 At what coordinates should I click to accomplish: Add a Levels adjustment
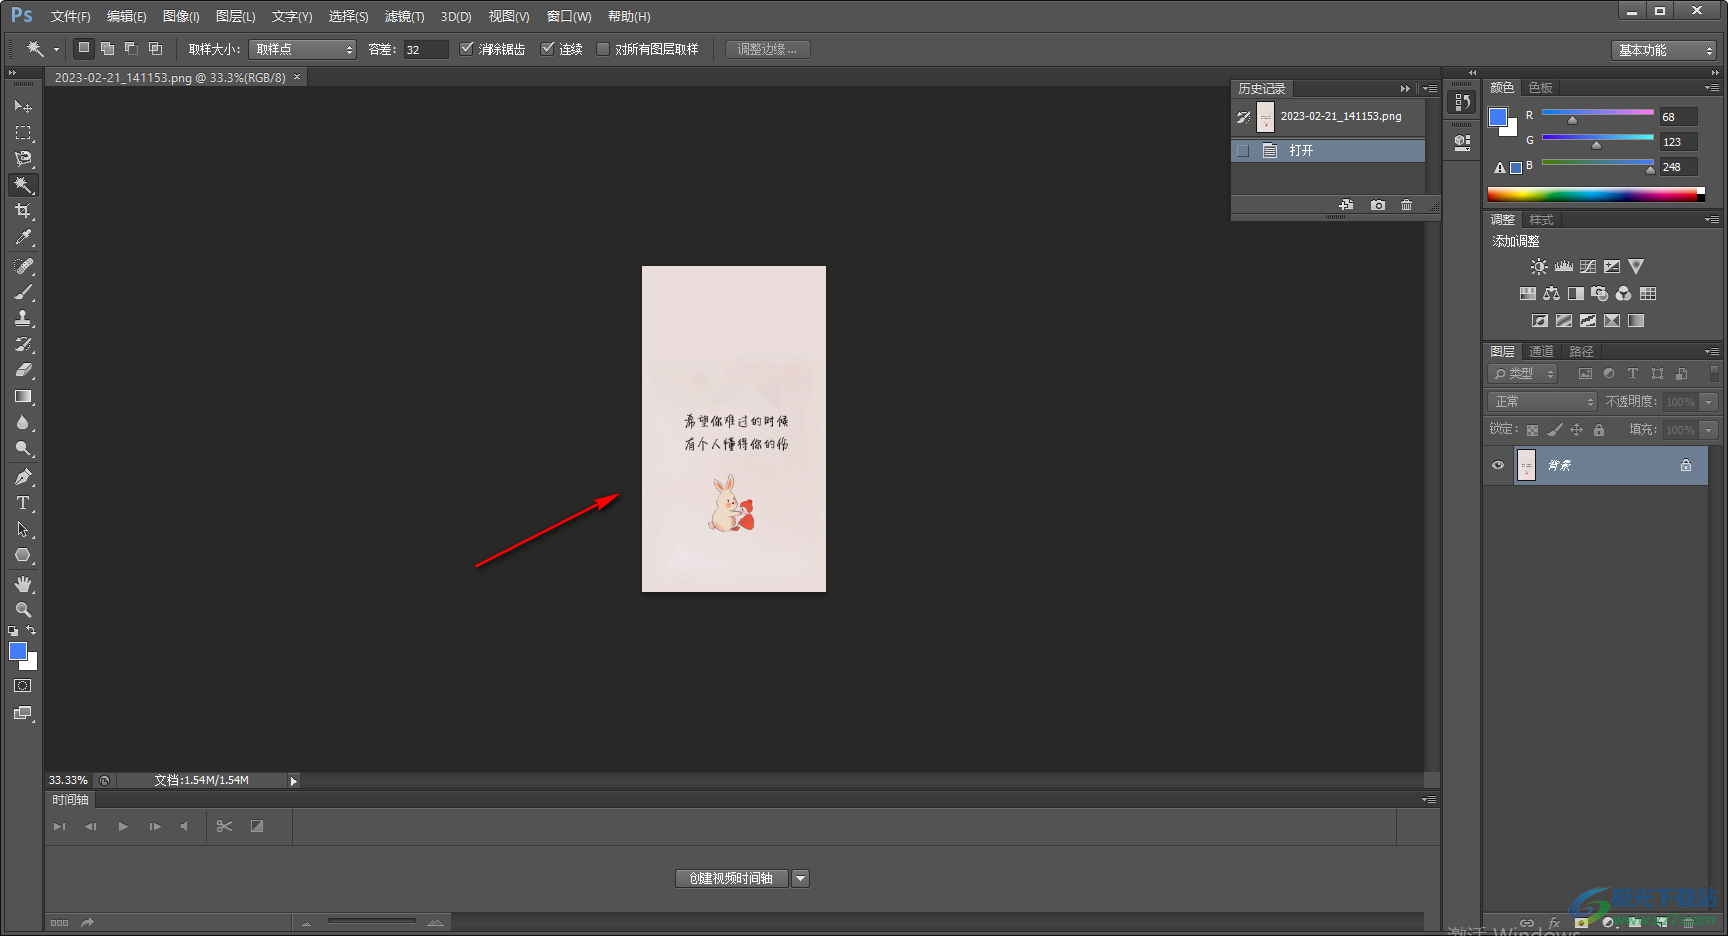(x=1564, y=267)
